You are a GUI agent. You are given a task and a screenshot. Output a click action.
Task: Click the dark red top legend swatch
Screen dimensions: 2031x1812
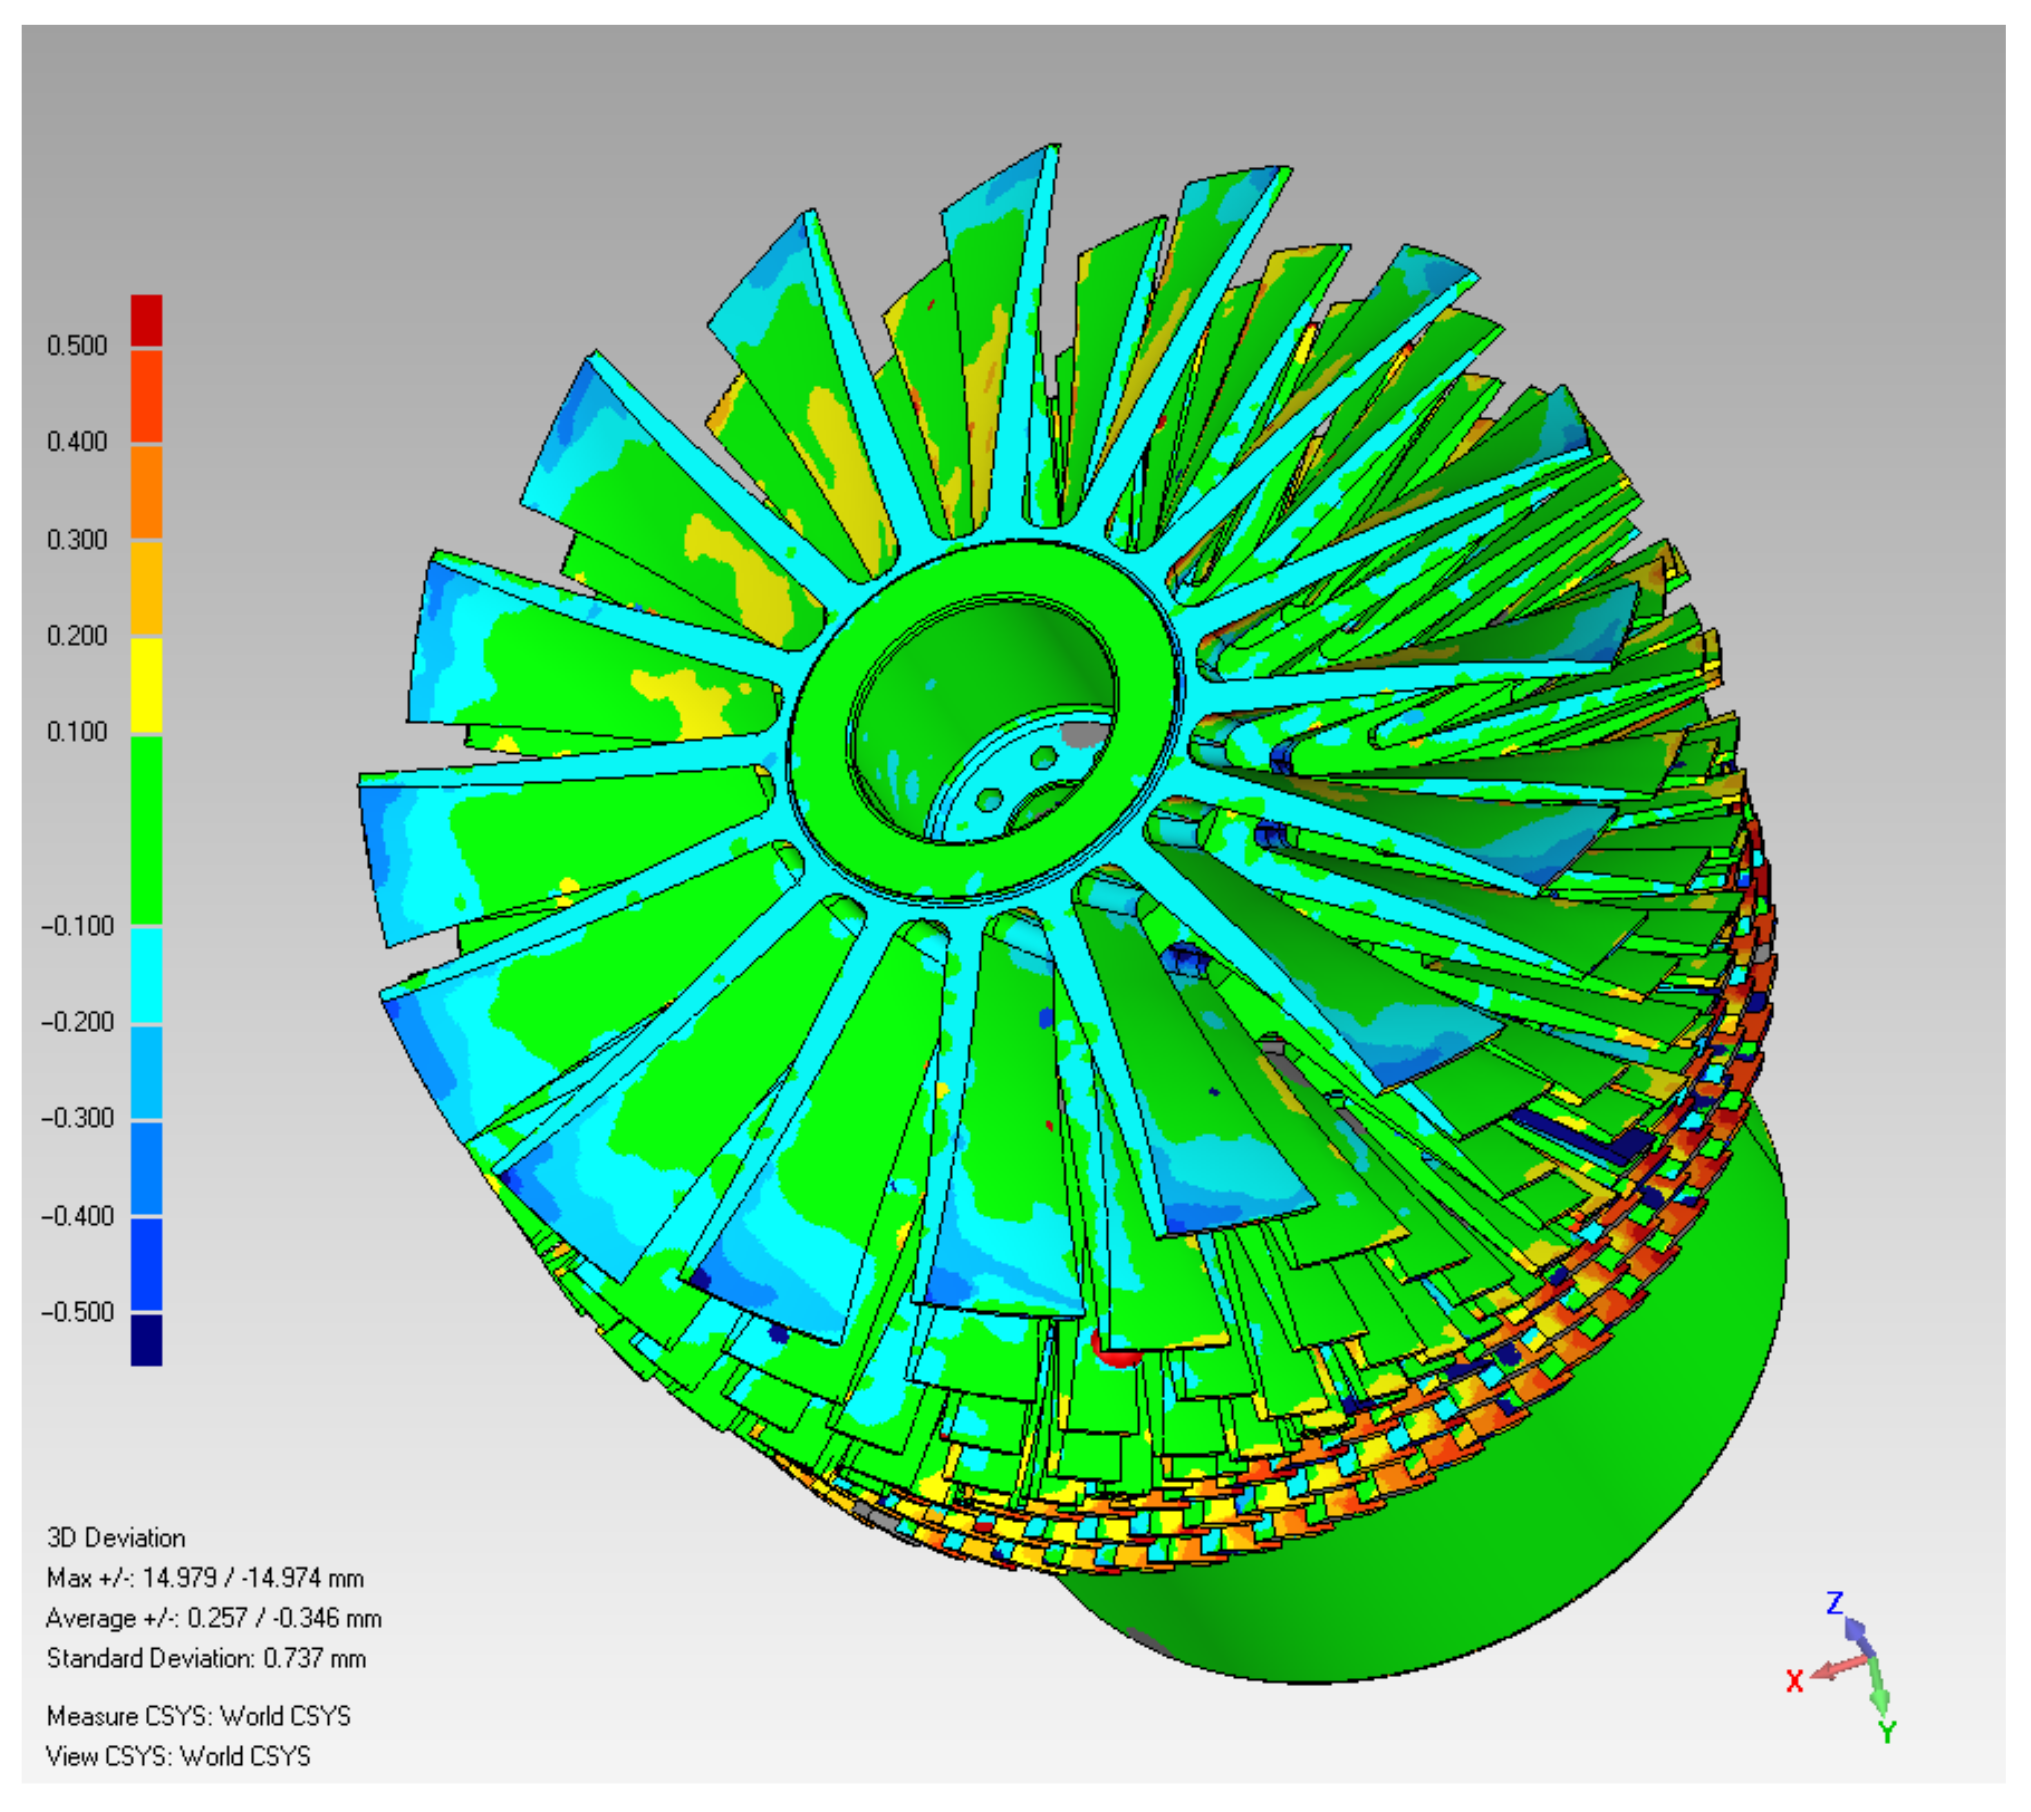[146, 320]
